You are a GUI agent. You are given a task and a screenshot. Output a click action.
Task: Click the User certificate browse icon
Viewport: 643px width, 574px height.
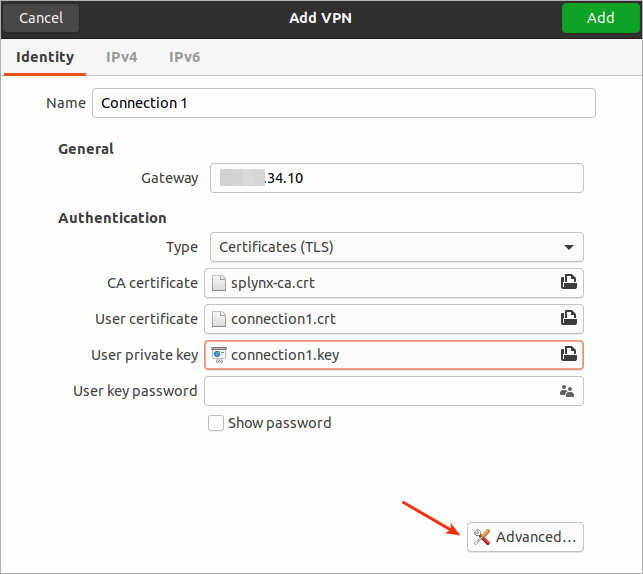569,318
